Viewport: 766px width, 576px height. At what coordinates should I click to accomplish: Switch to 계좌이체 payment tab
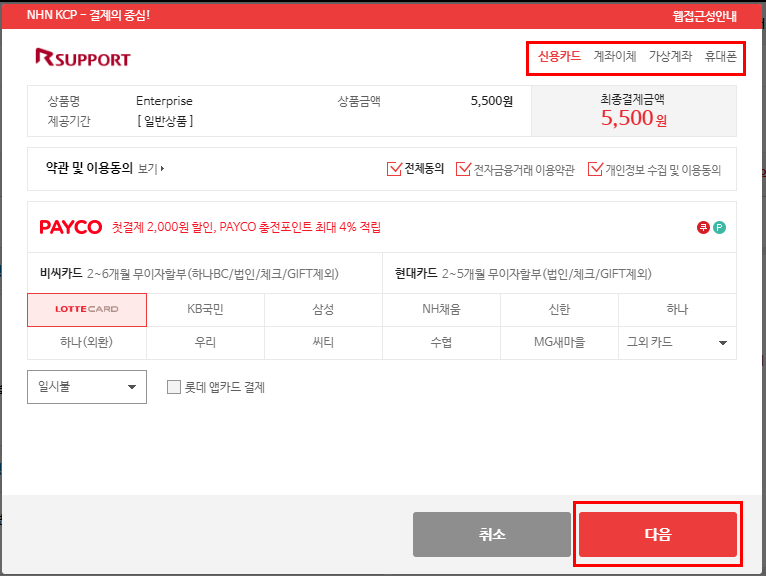[x=615, y=56]
